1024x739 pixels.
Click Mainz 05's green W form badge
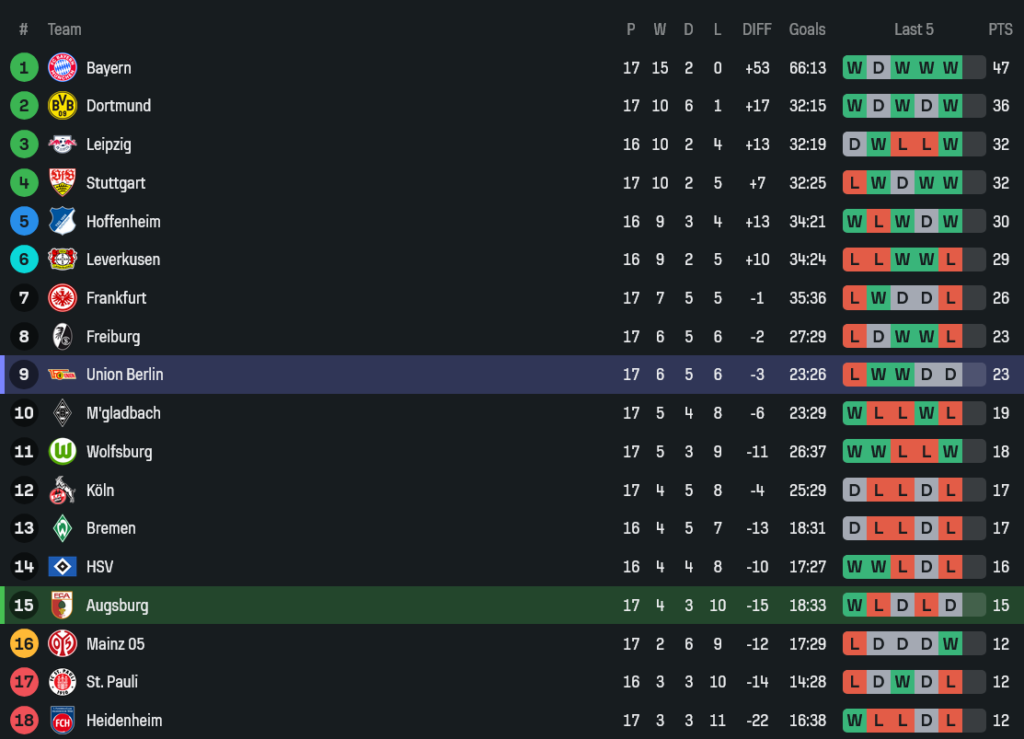coord(950,644)
